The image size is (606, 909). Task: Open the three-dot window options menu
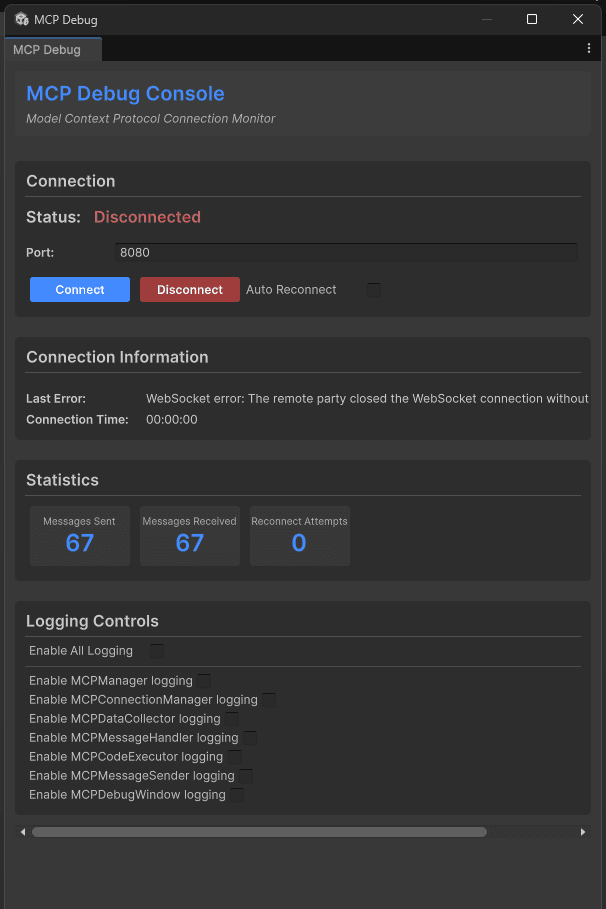pyautogui.click(x=589, y=49)
